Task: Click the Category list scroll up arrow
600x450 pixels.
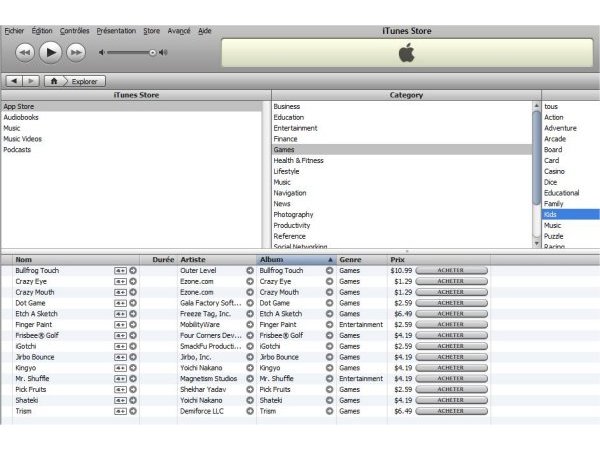Action: (536, 106)
